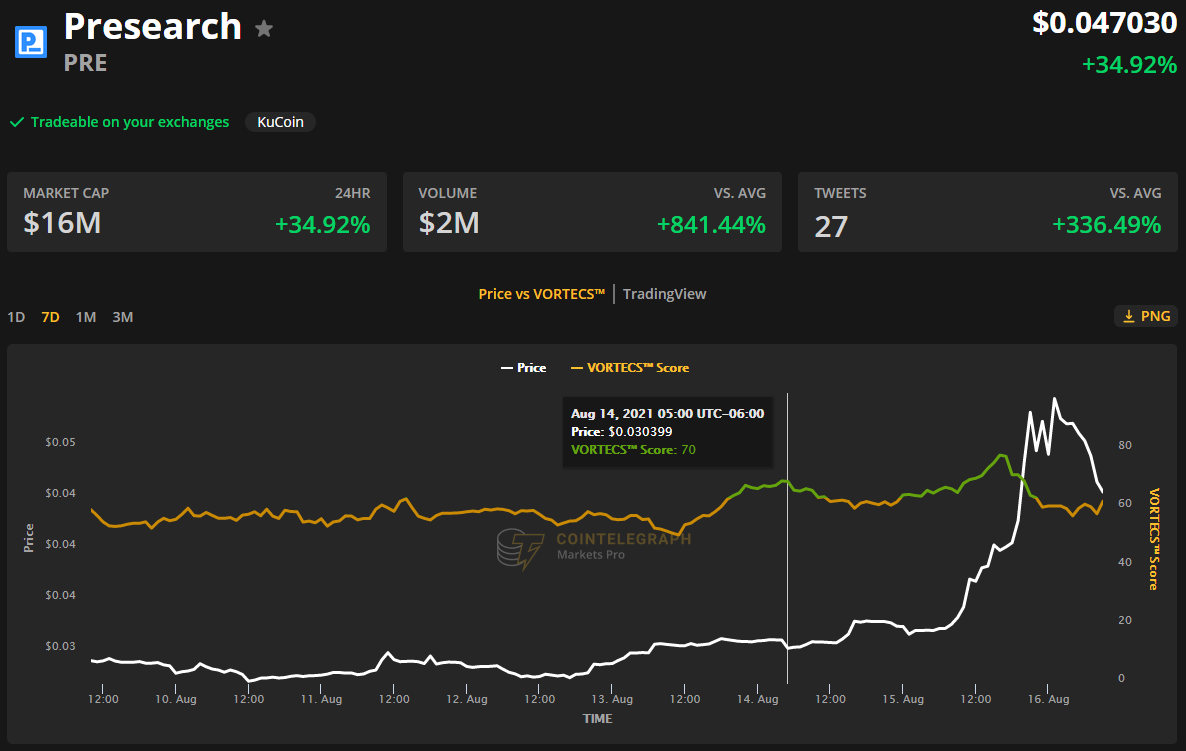Toggle the Price series in chart legend
The width and height of the screenshot is (1186, 751).
[523, 368]
